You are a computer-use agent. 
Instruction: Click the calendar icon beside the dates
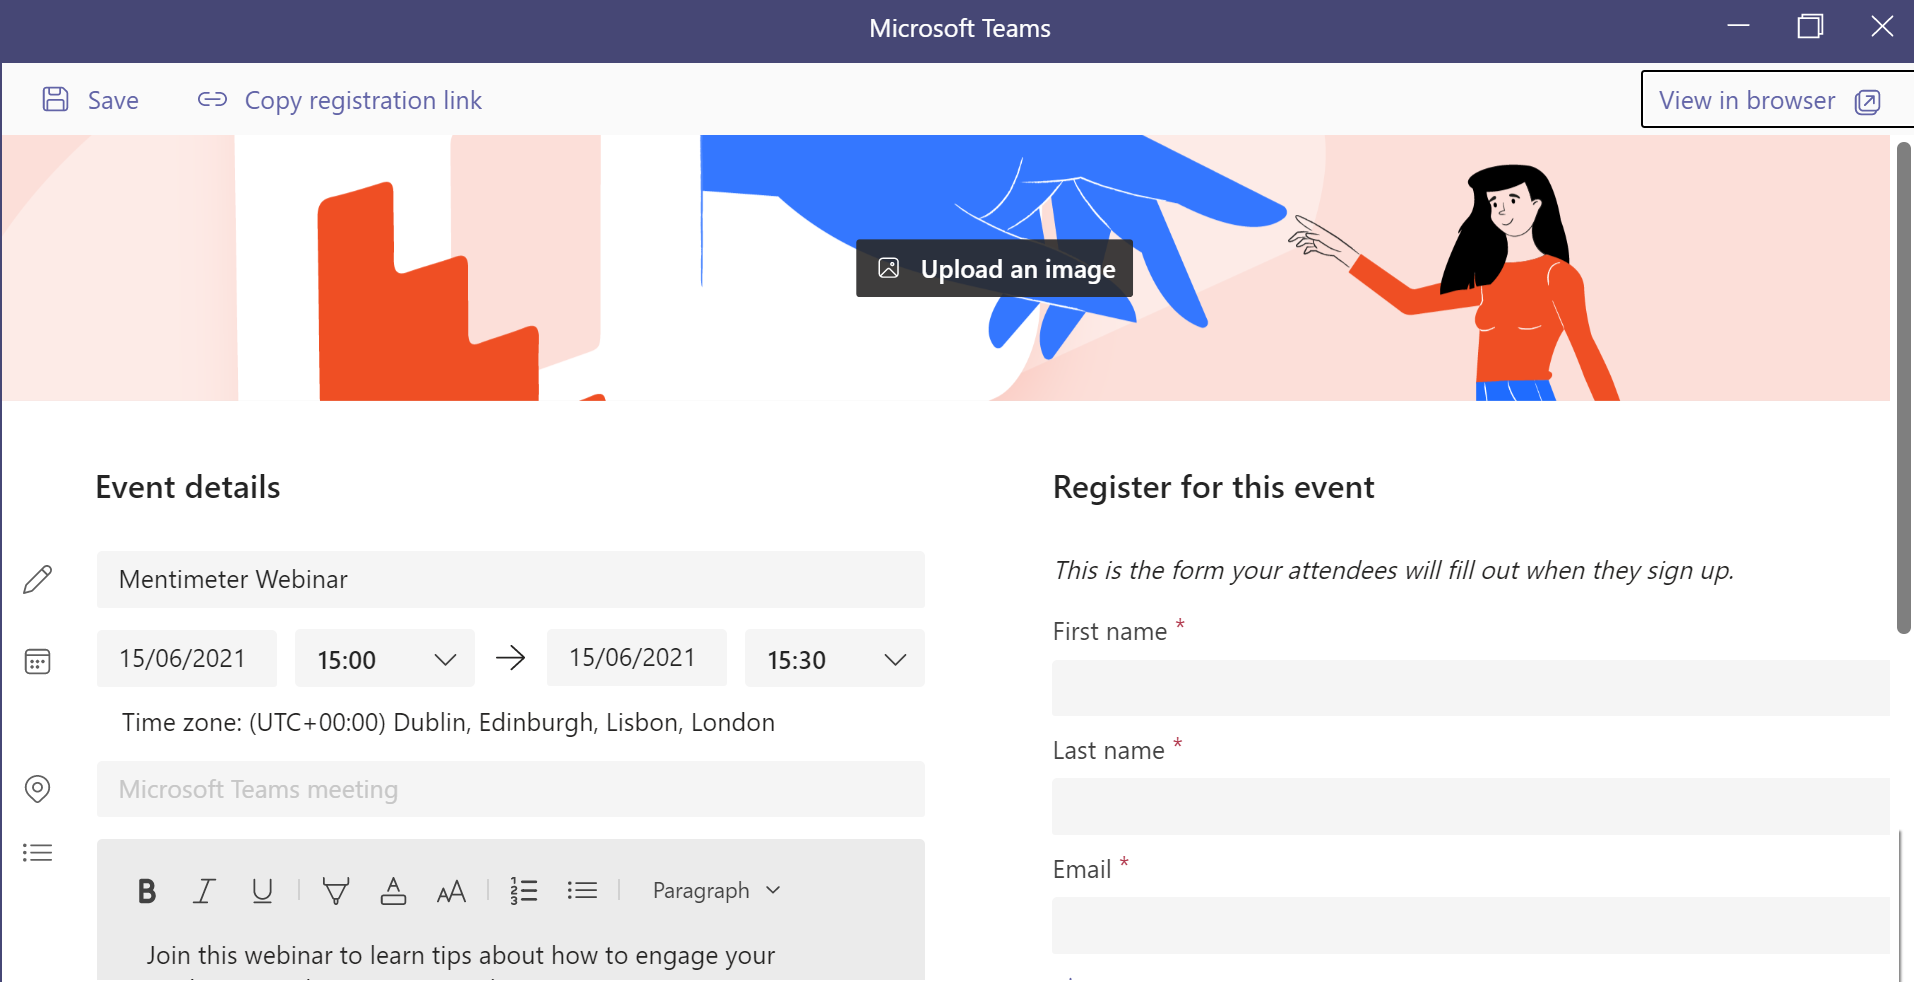tap(38, 661)
